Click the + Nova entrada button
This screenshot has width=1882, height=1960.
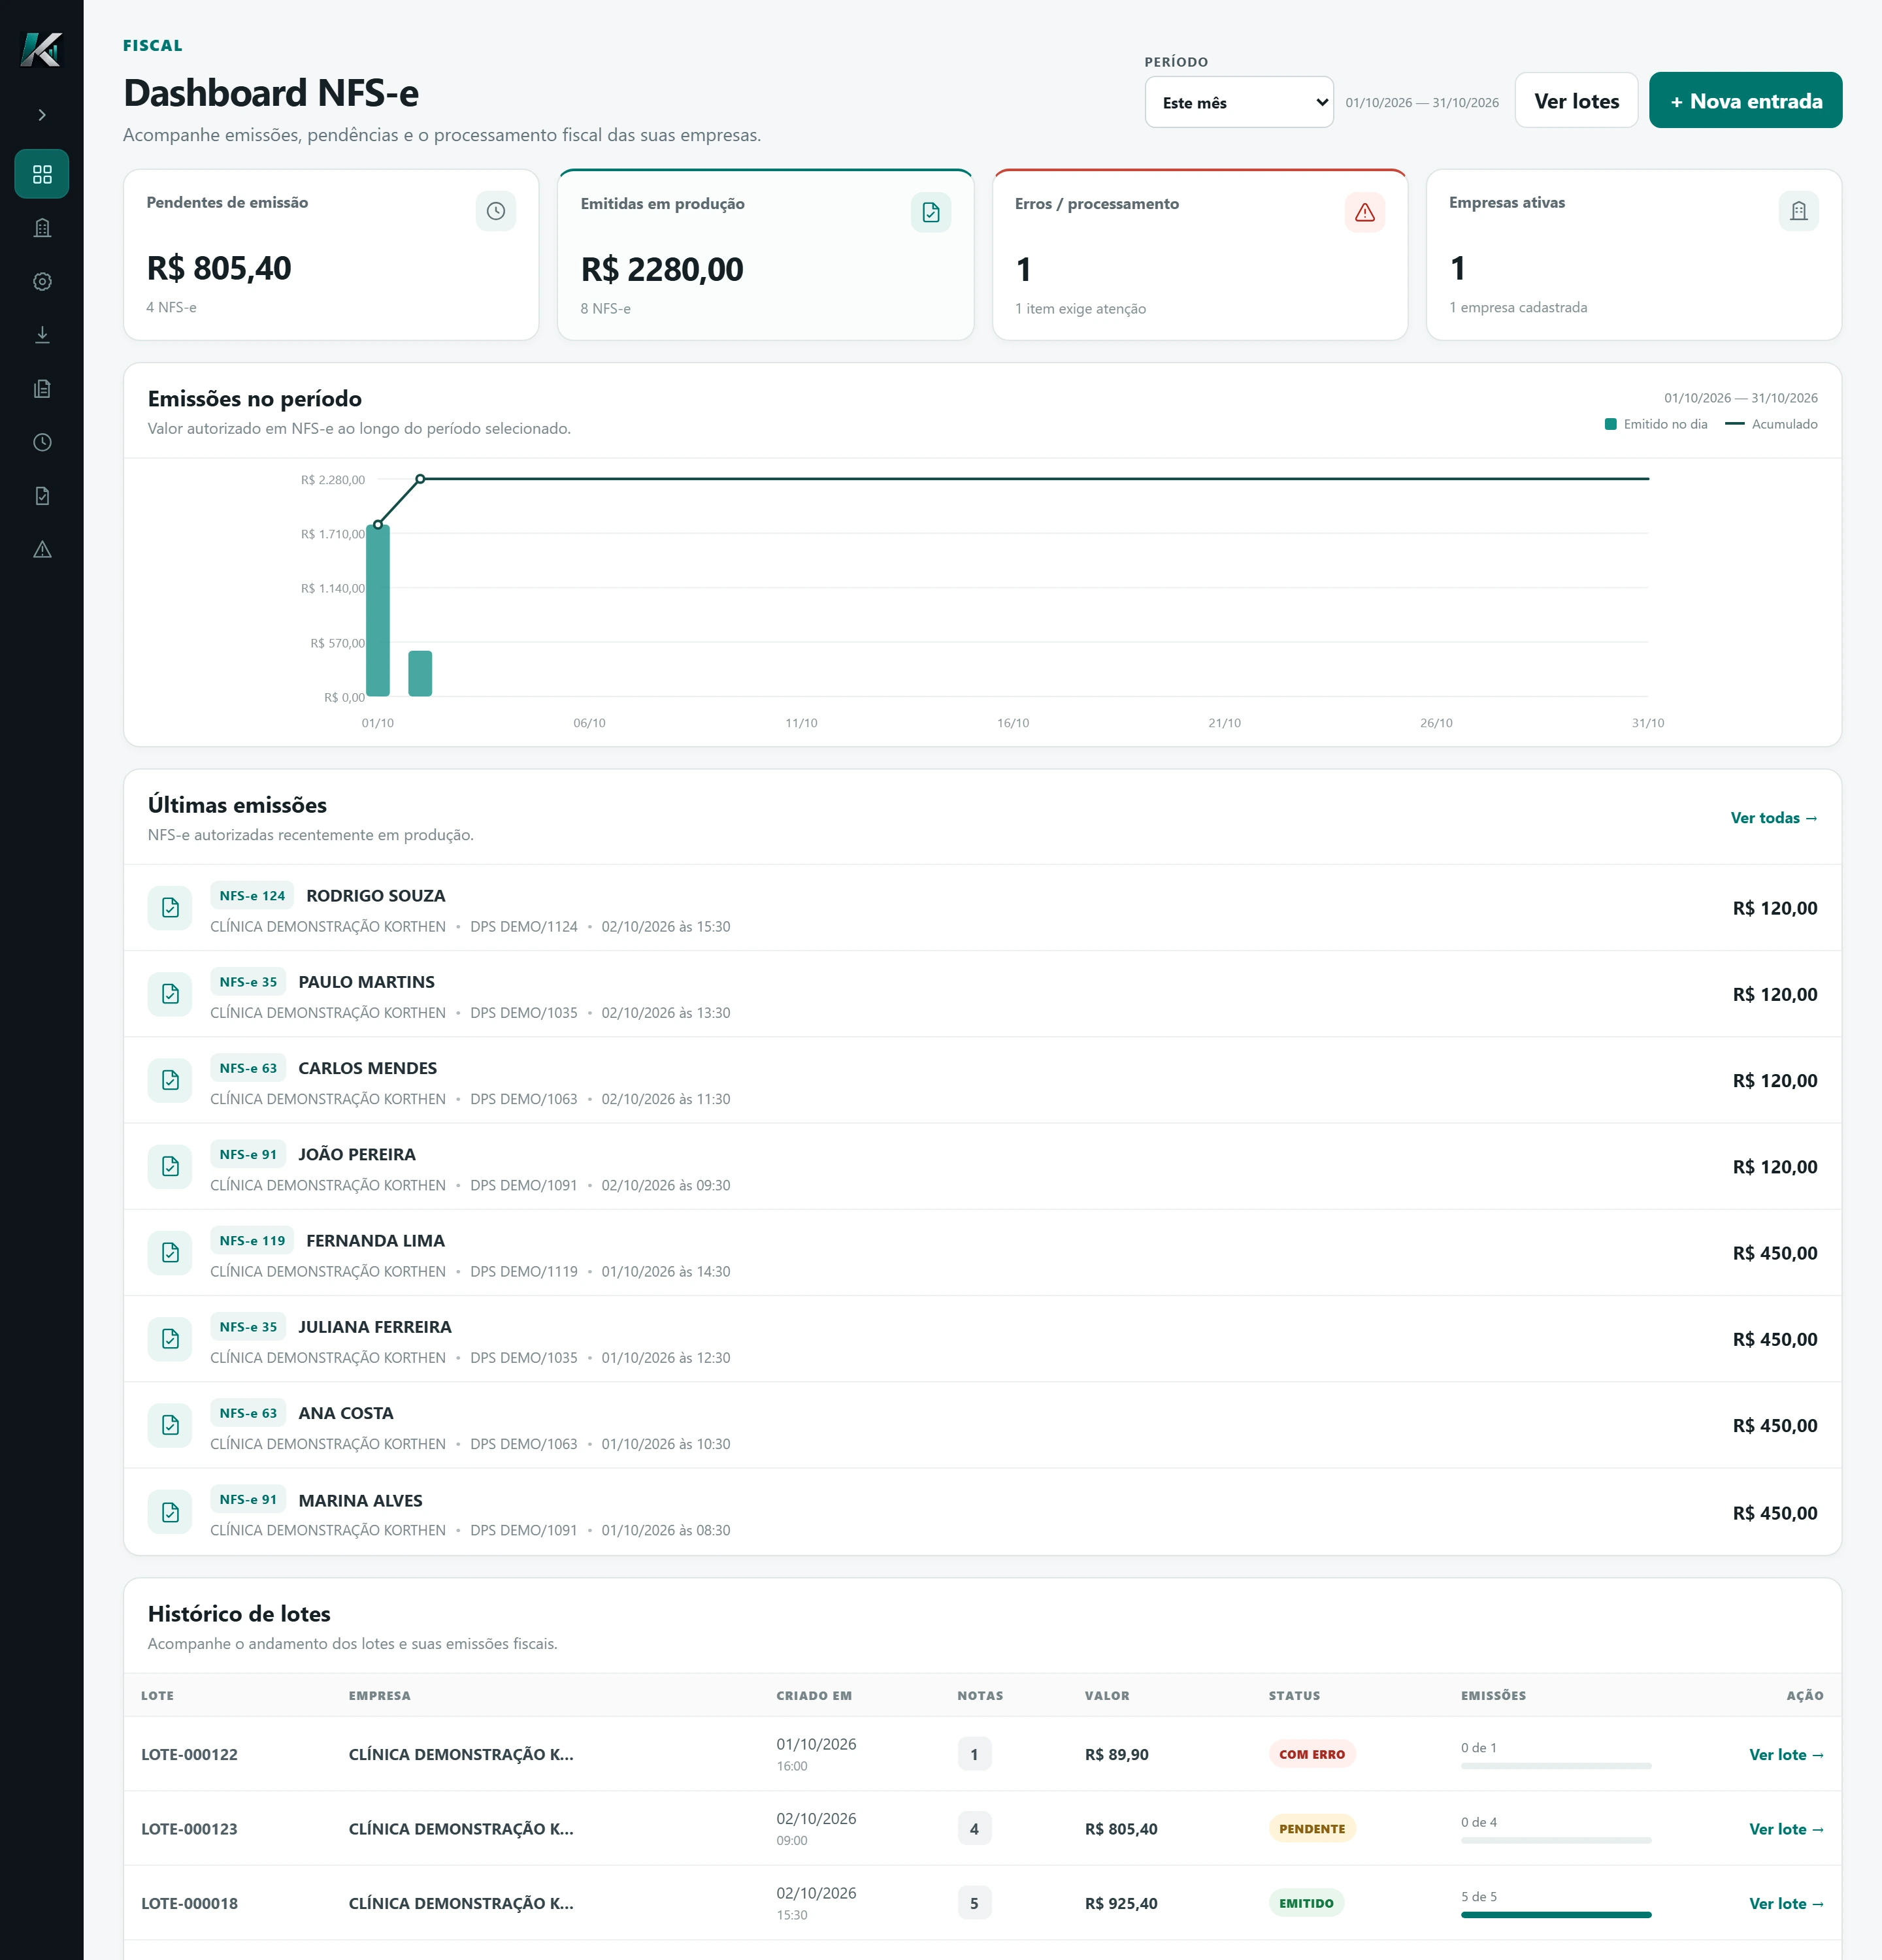tap(1745, 100)
